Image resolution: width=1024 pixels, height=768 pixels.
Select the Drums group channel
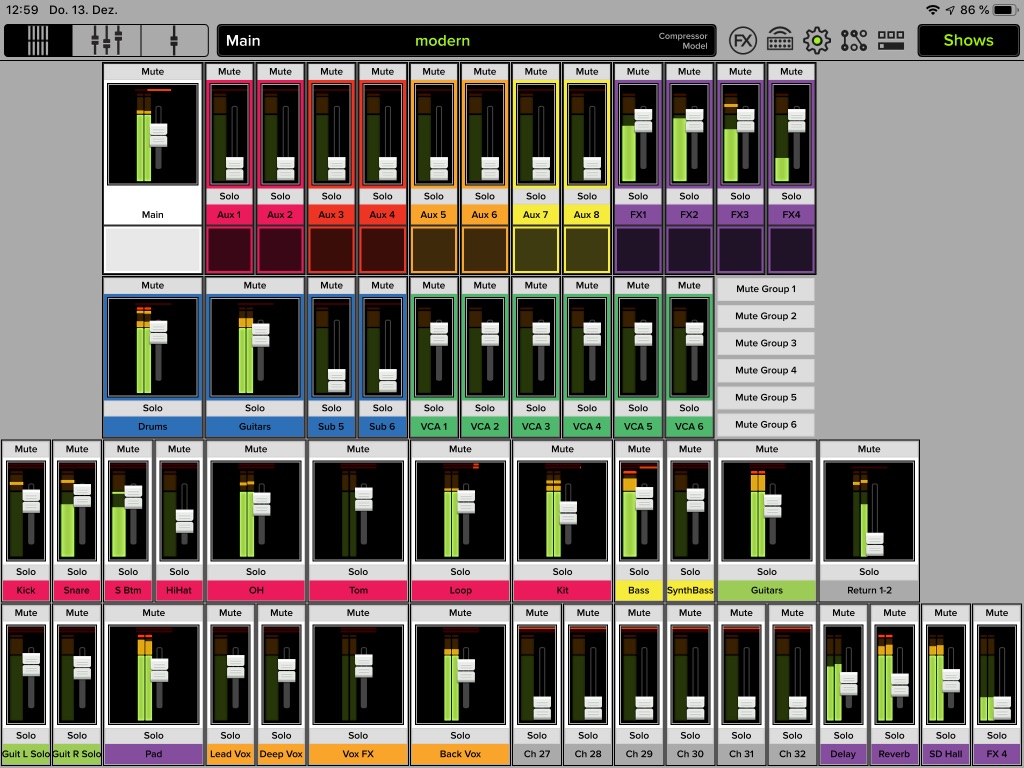click(152, 425)
